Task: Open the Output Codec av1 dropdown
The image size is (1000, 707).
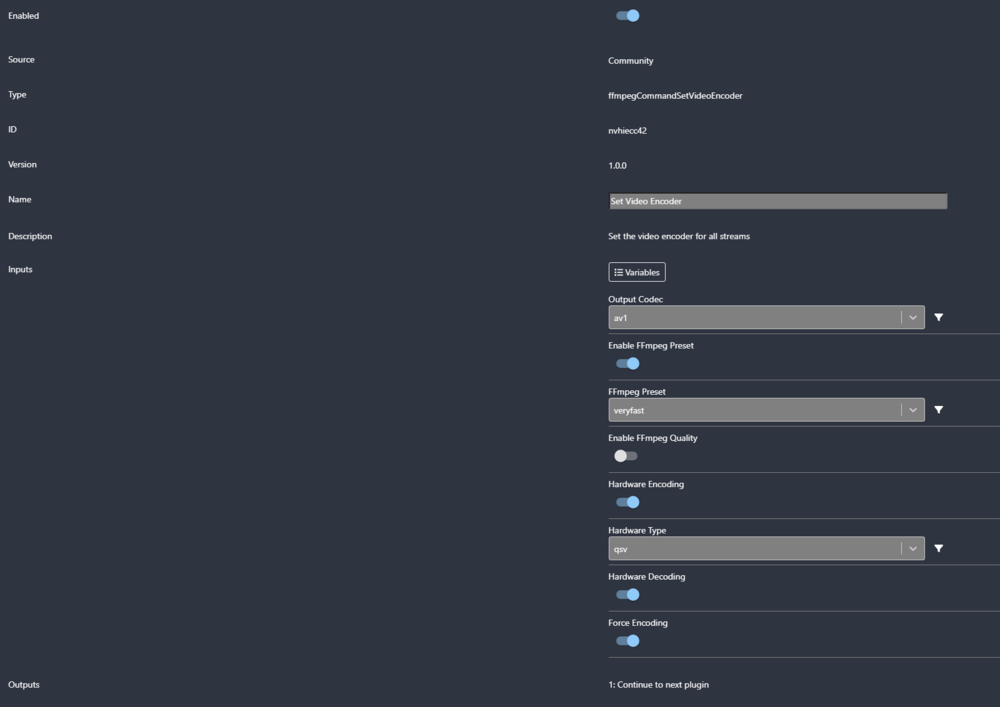Action: (767, 317)
